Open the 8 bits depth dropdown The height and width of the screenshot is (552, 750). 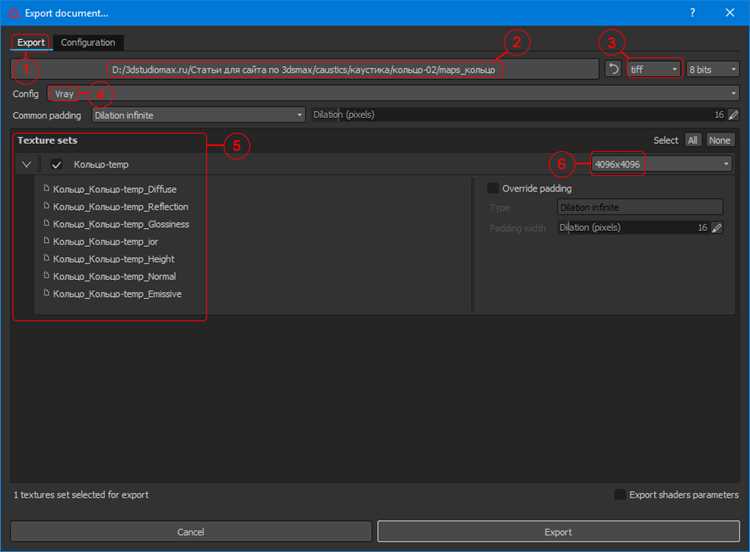point(712,70)
